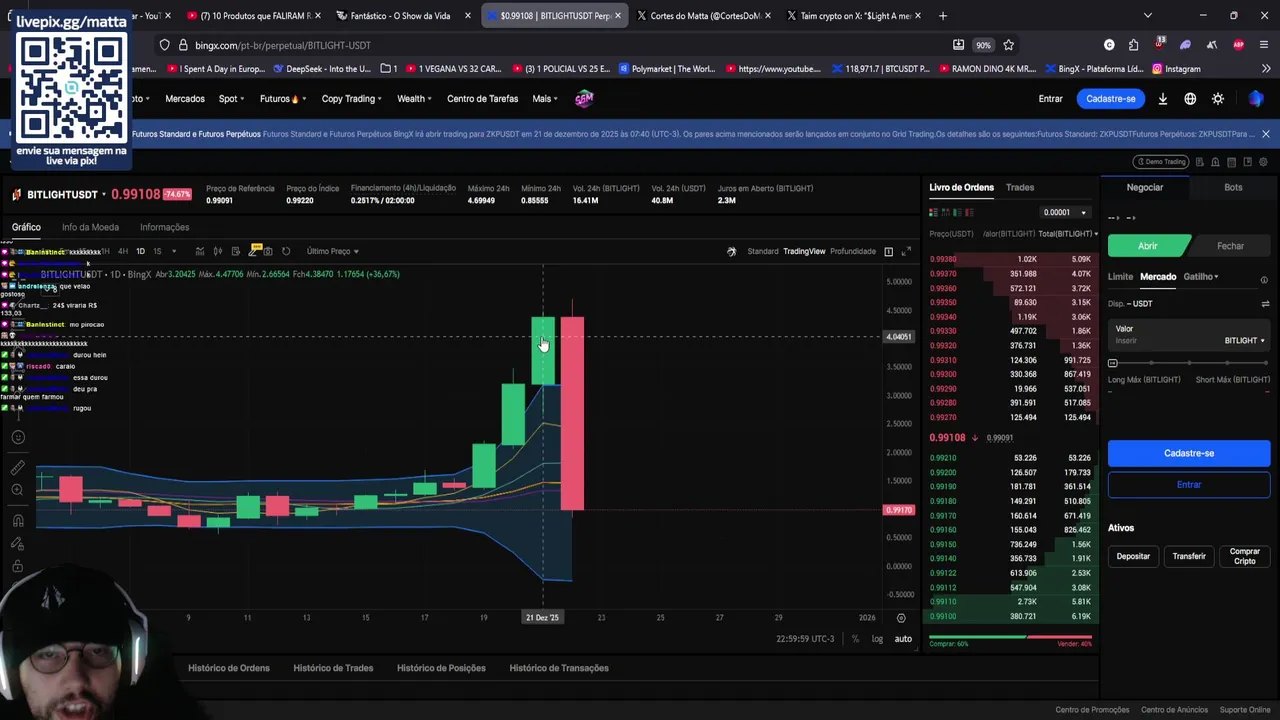Switch to the Trades tab
The height and width of the screenshot is (720, 1280).
pyautogui.click(x=1020, y=188)
